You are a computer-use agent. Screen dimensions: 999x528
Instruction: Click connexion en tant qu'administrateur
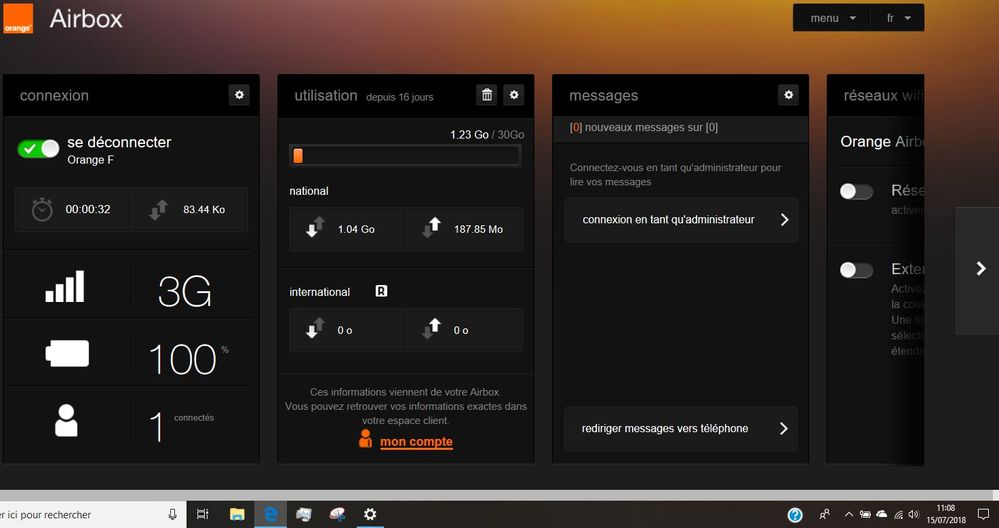[681, 220]
